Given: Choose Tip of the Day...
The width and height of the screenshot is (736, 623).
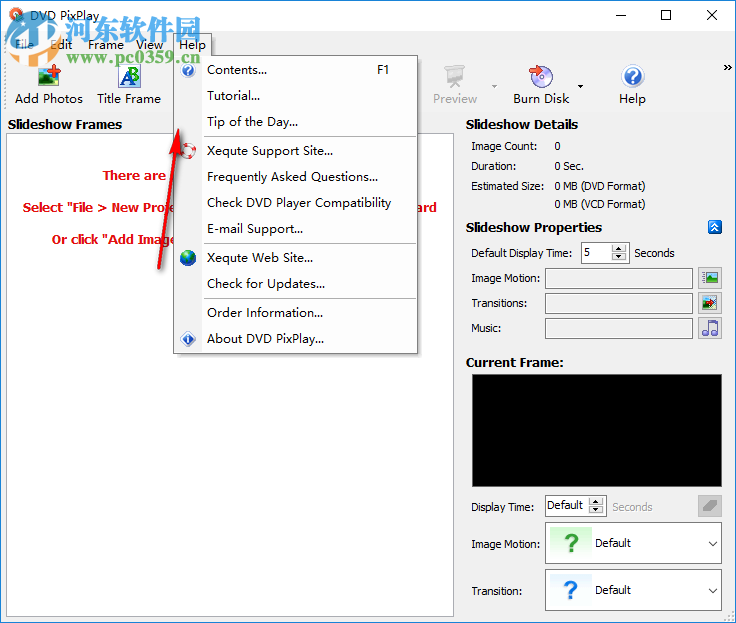Looking at the screenshot, I should 295,122.
